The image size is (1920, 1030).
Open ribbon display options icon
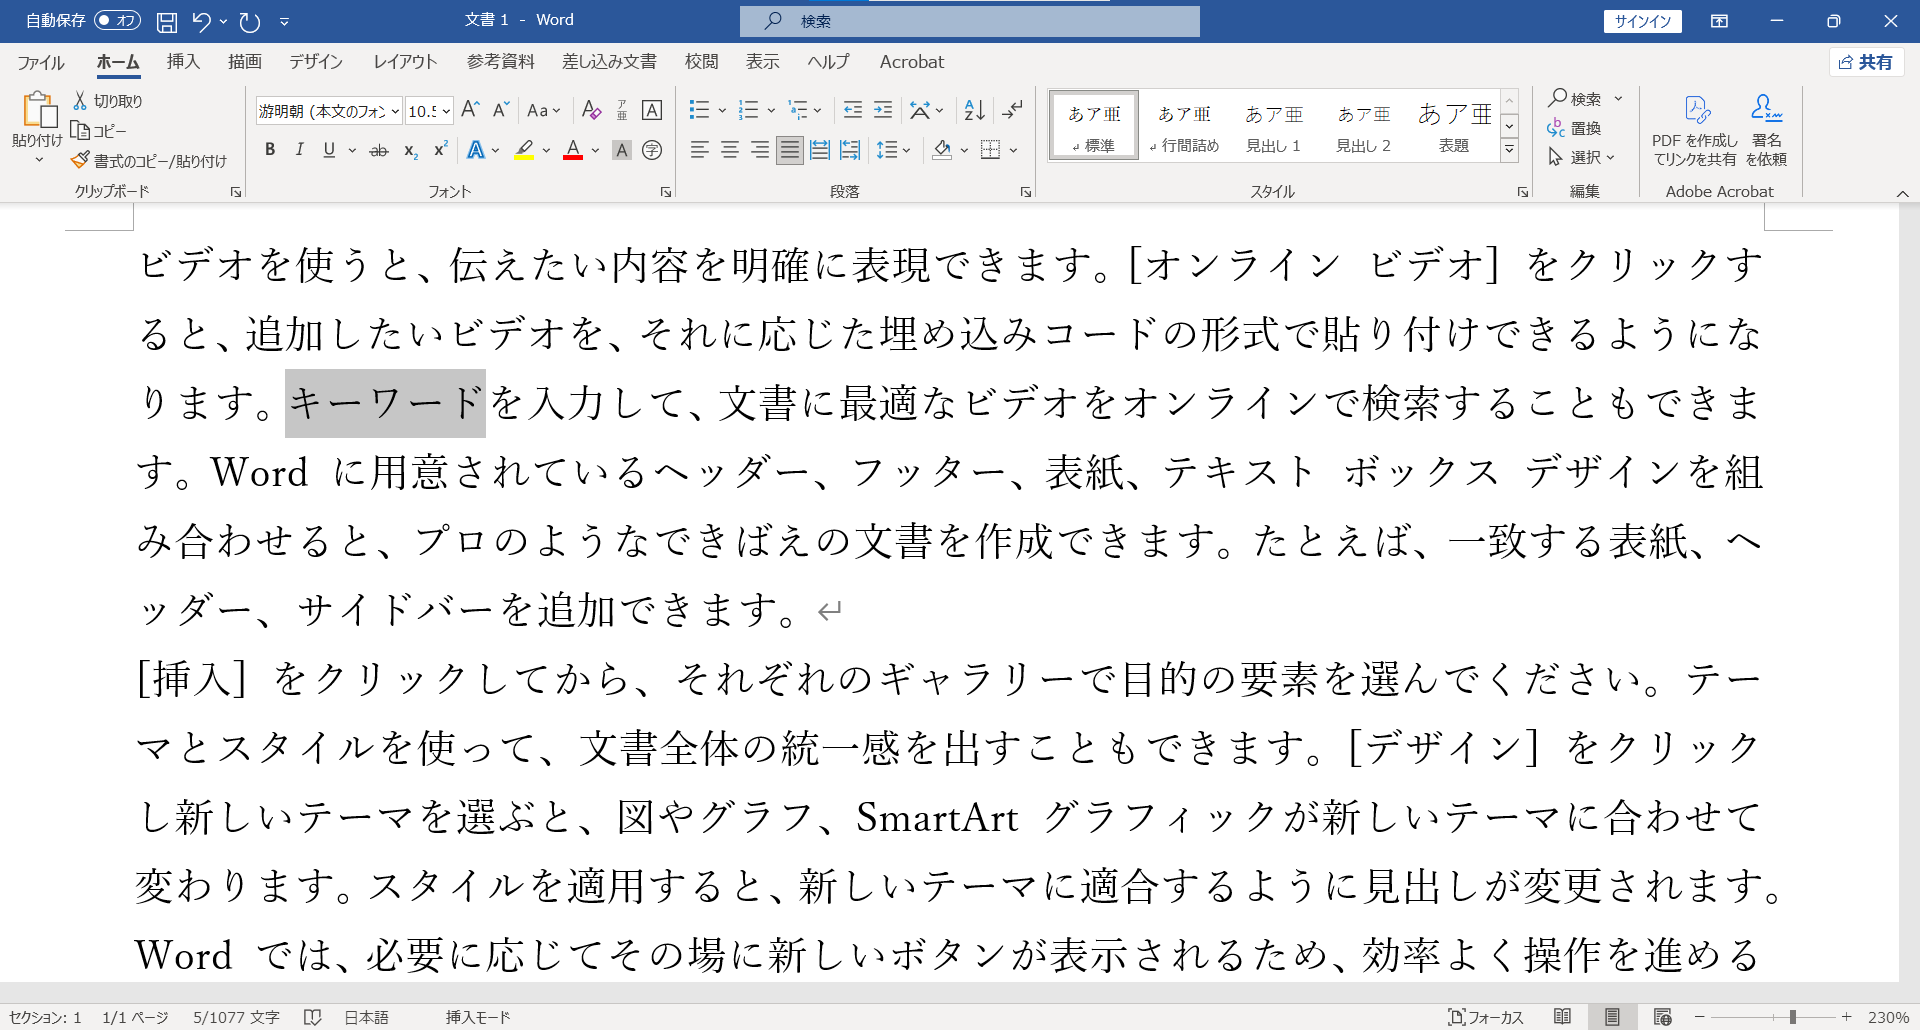[1719, 21]
